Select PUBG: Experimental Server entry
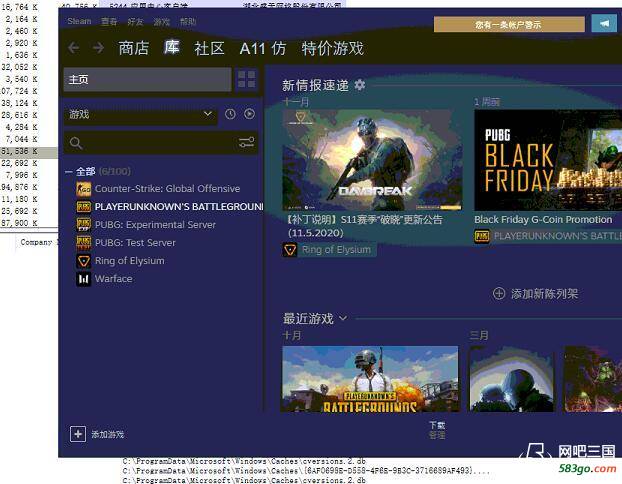 [155, 225]
